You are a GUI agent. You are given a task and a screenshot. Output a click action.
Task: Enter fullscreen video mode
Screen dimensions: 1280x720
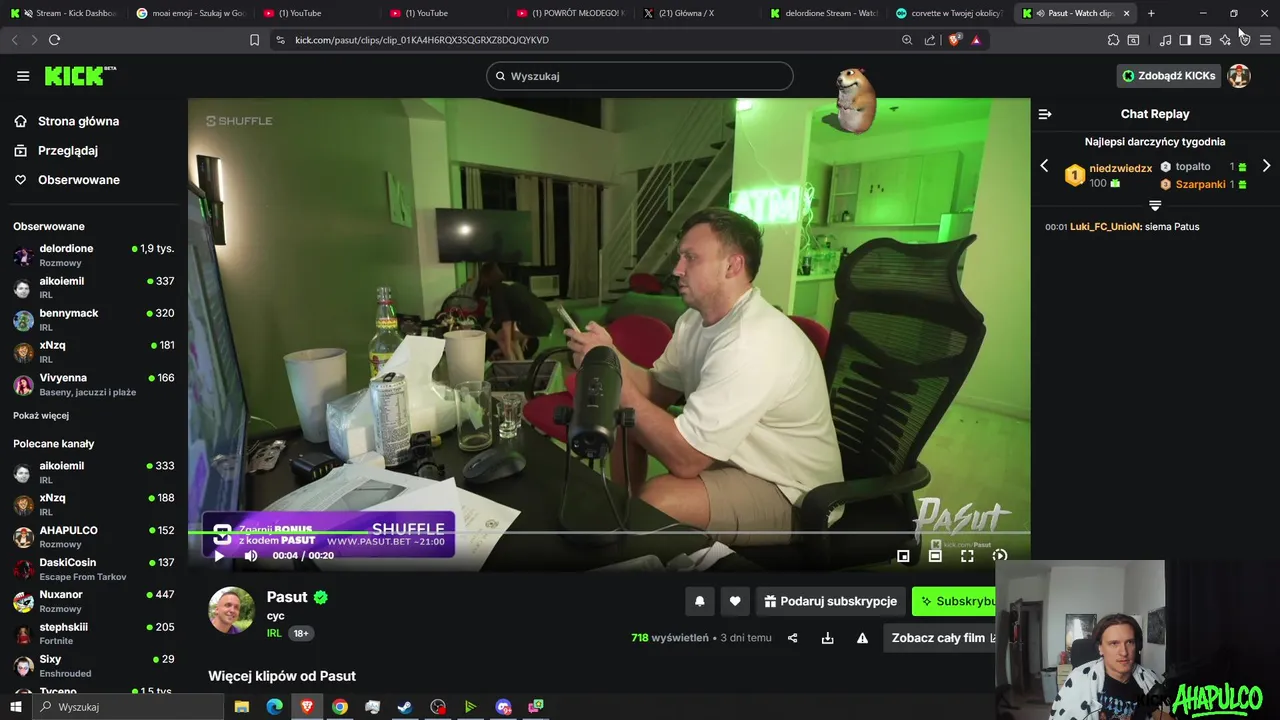point(967,556)
